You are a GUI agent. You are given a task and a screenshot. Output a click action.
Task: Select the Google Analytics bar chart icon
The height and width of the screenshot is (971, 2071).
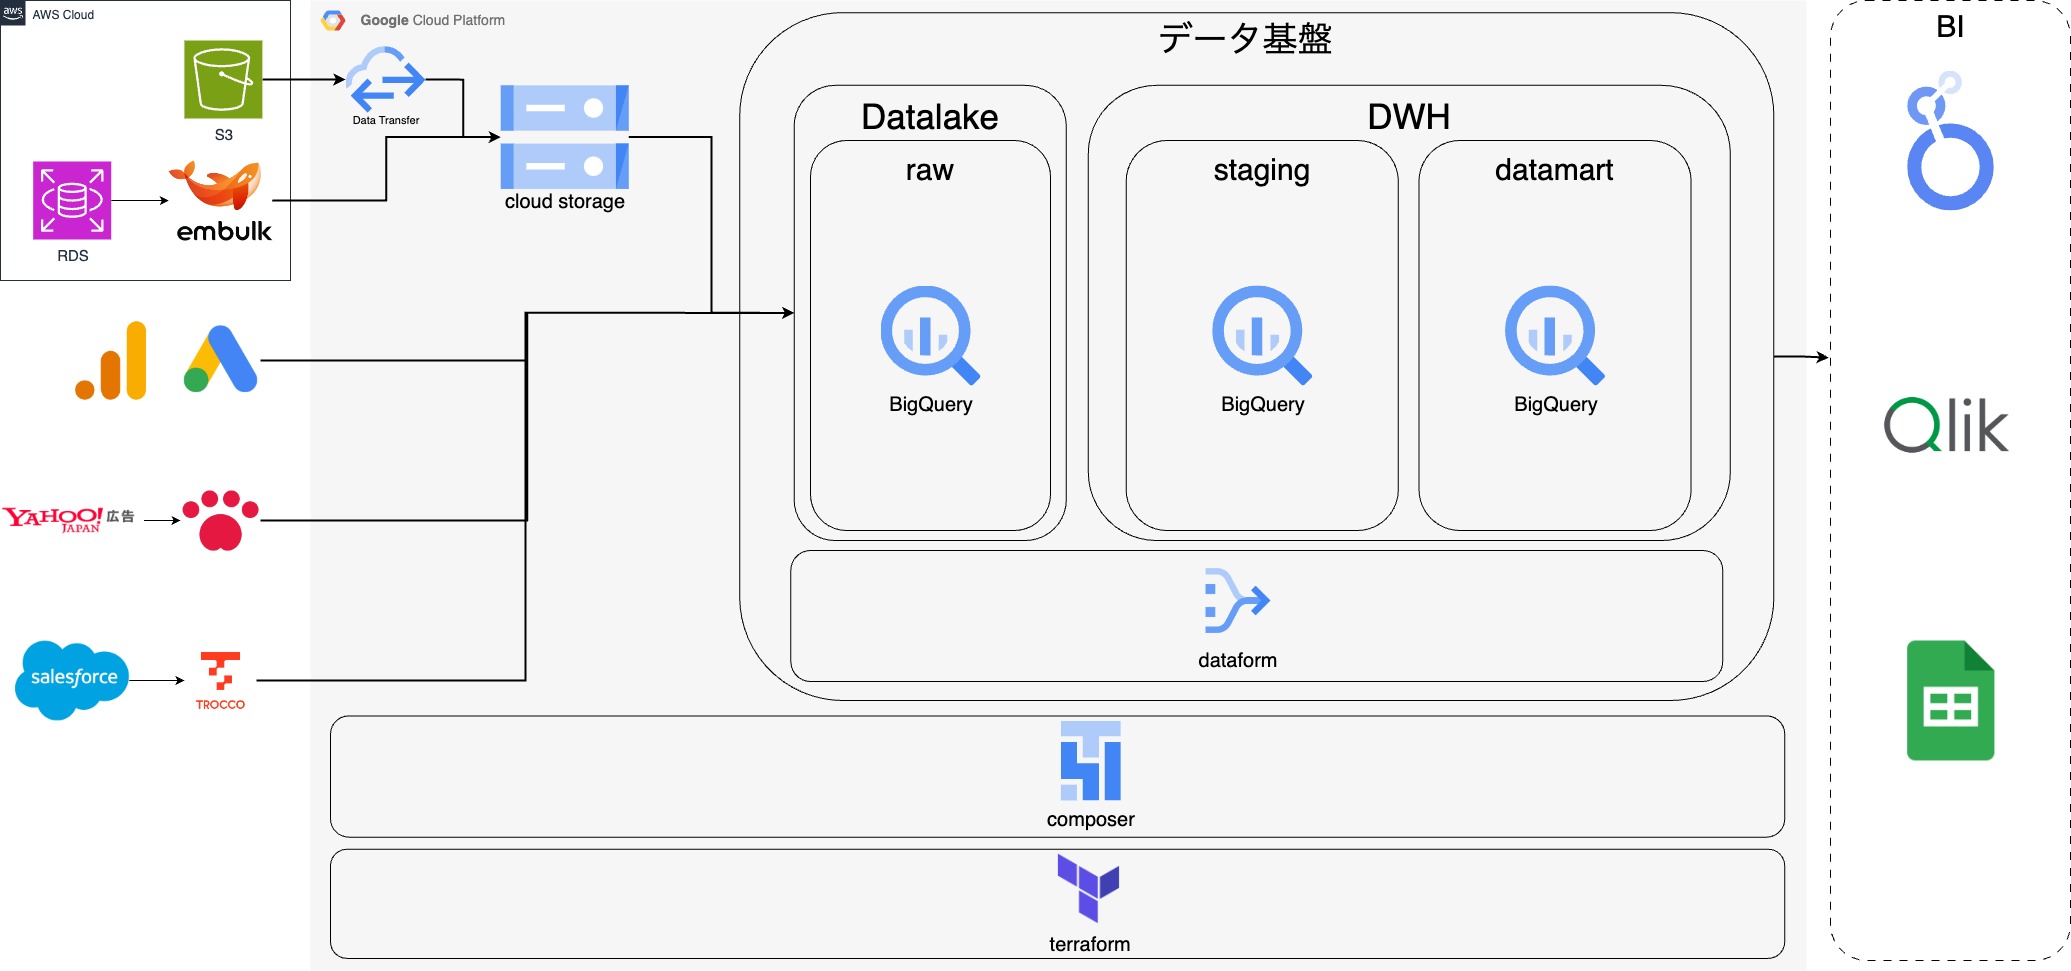112,361
